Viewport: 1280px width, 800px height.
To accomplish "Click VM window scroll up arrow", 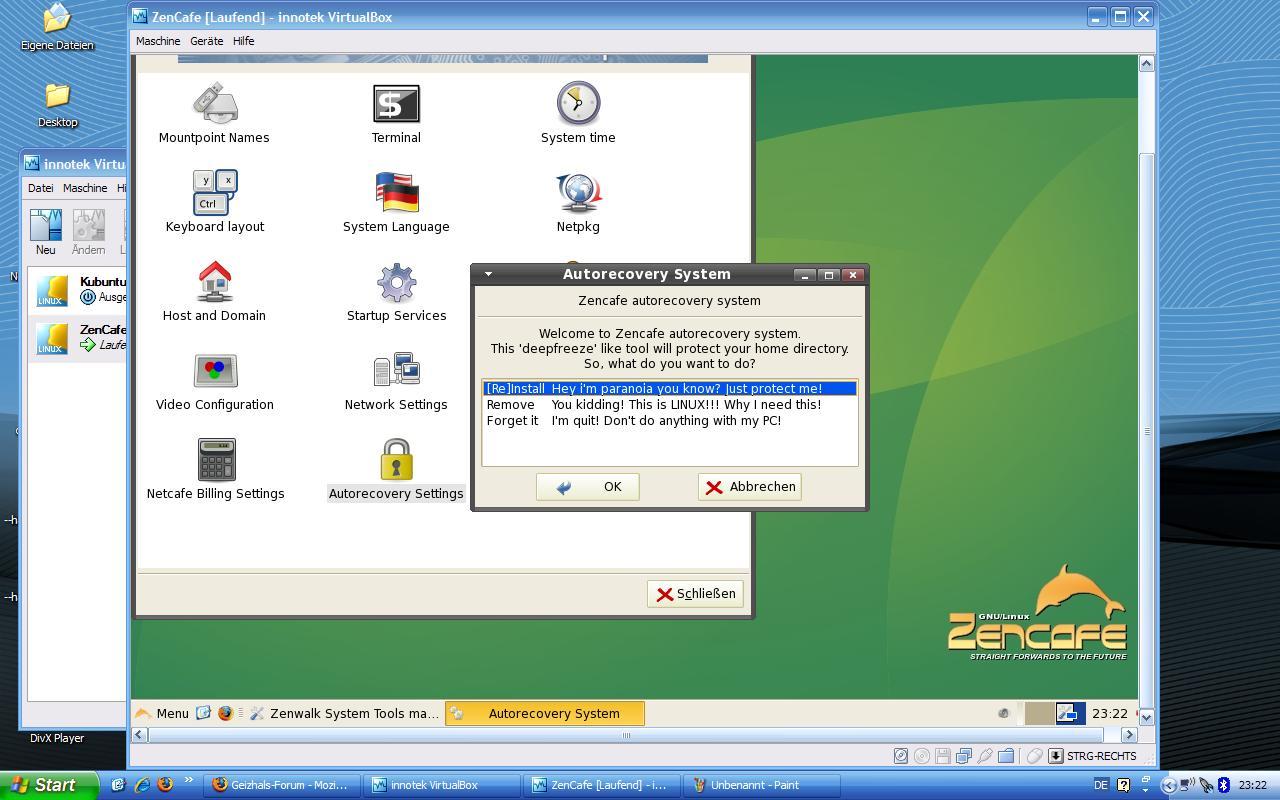I will [x=1146, y=63].
